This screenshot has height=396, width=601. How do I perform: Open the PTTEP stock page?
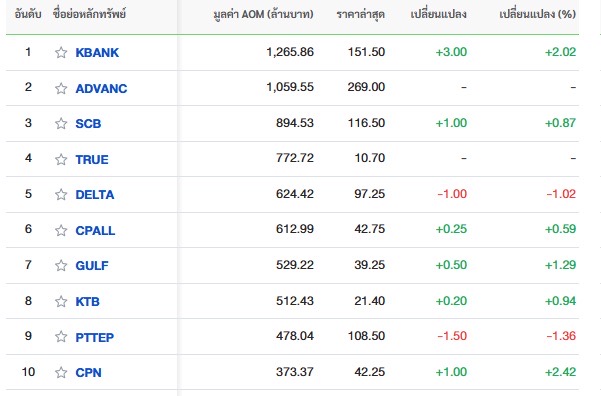coord(95,337)
